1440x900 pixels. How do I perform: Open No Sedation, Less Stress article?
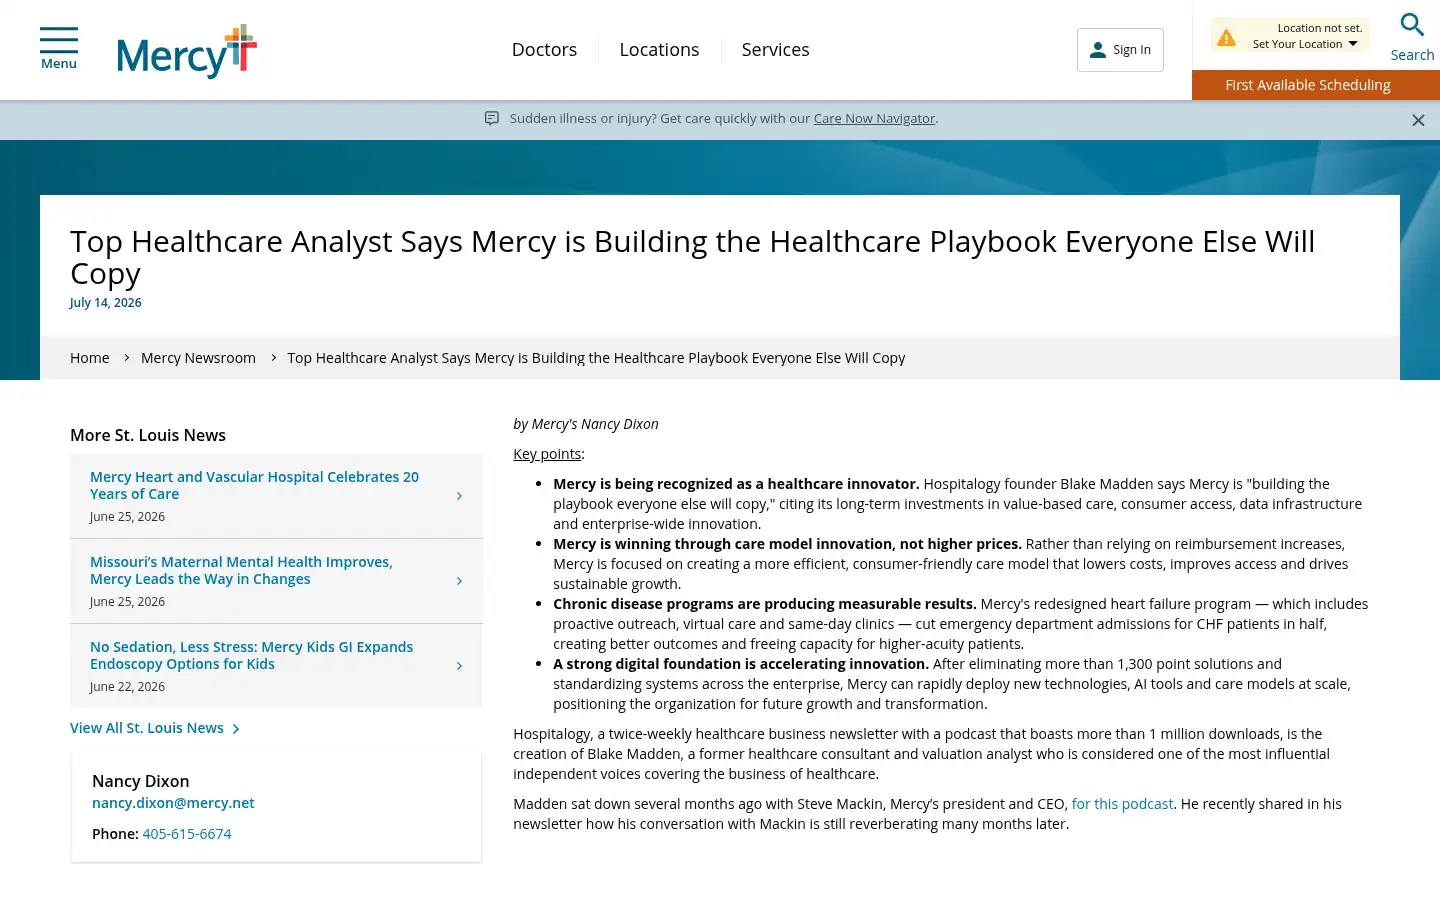point(251,655)
